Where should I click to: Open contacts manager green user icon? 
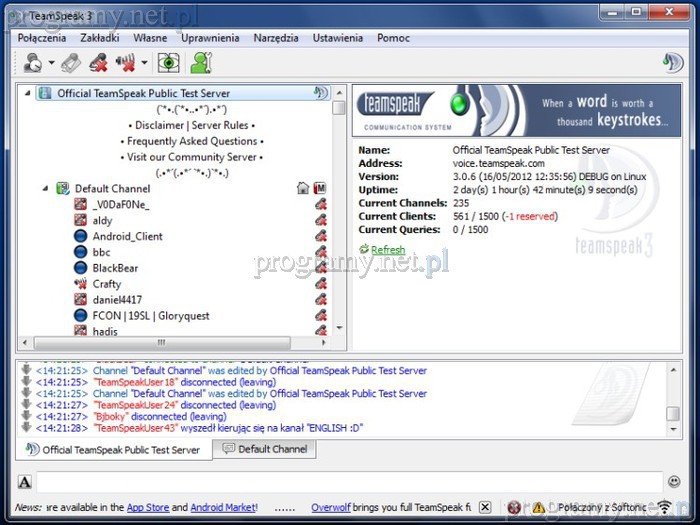point(201,63)
